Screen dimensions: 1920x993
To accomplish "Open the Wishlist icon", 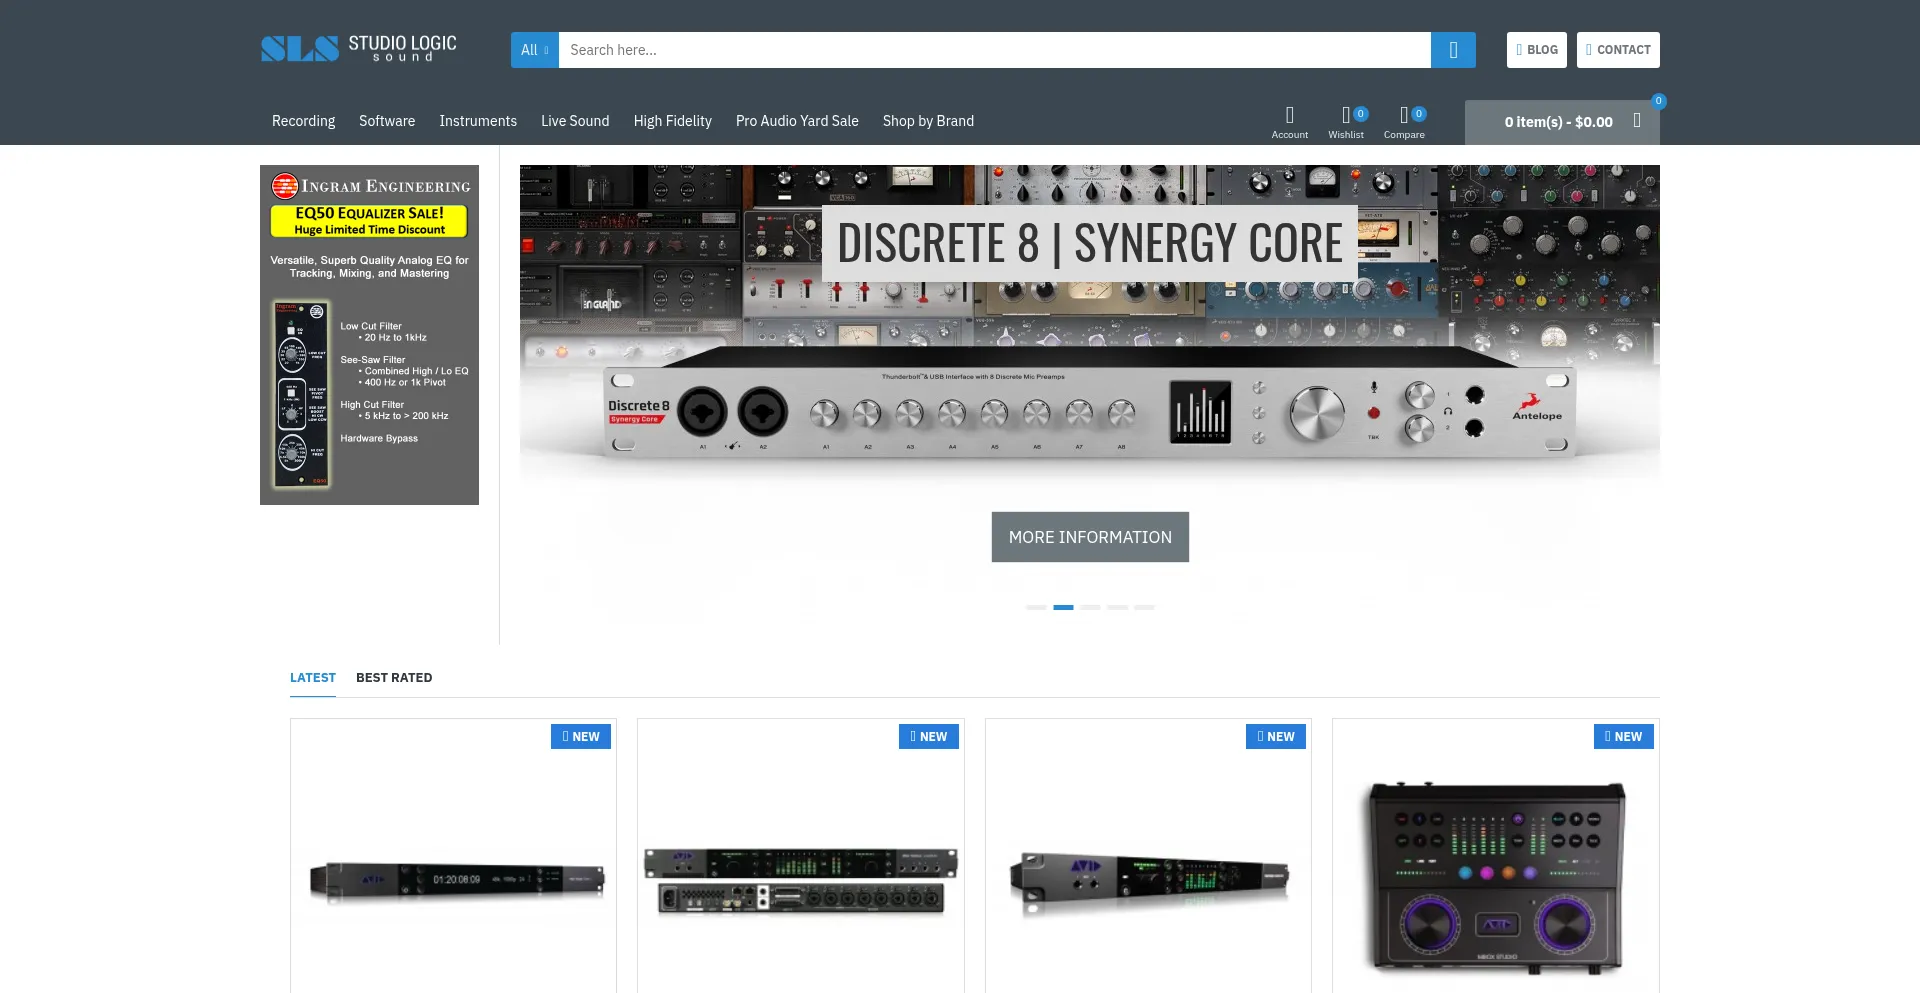I will [1346, 122].
